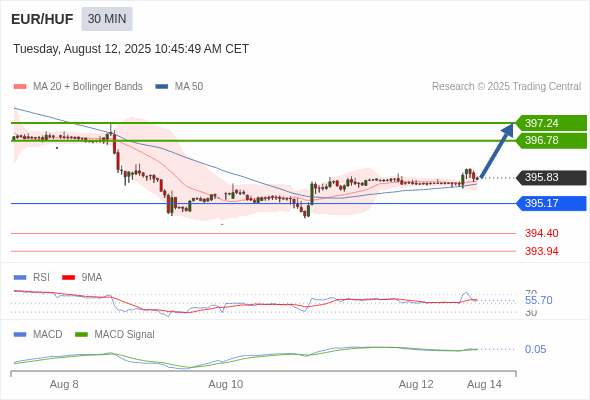Click the 9MA legend label

coord(92,277)
